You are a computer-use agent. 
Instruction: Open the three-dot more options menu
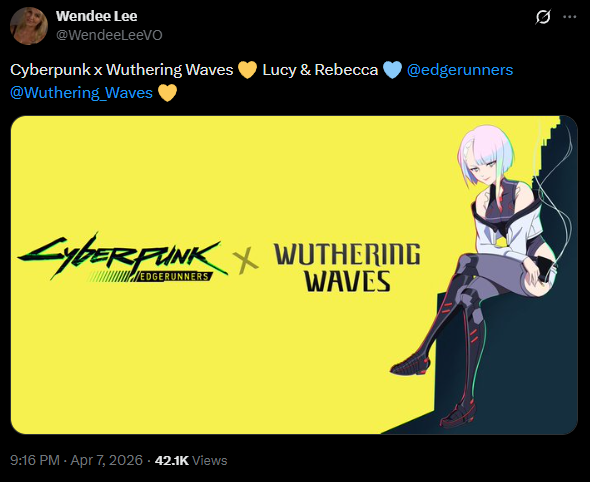coord(569,17)
